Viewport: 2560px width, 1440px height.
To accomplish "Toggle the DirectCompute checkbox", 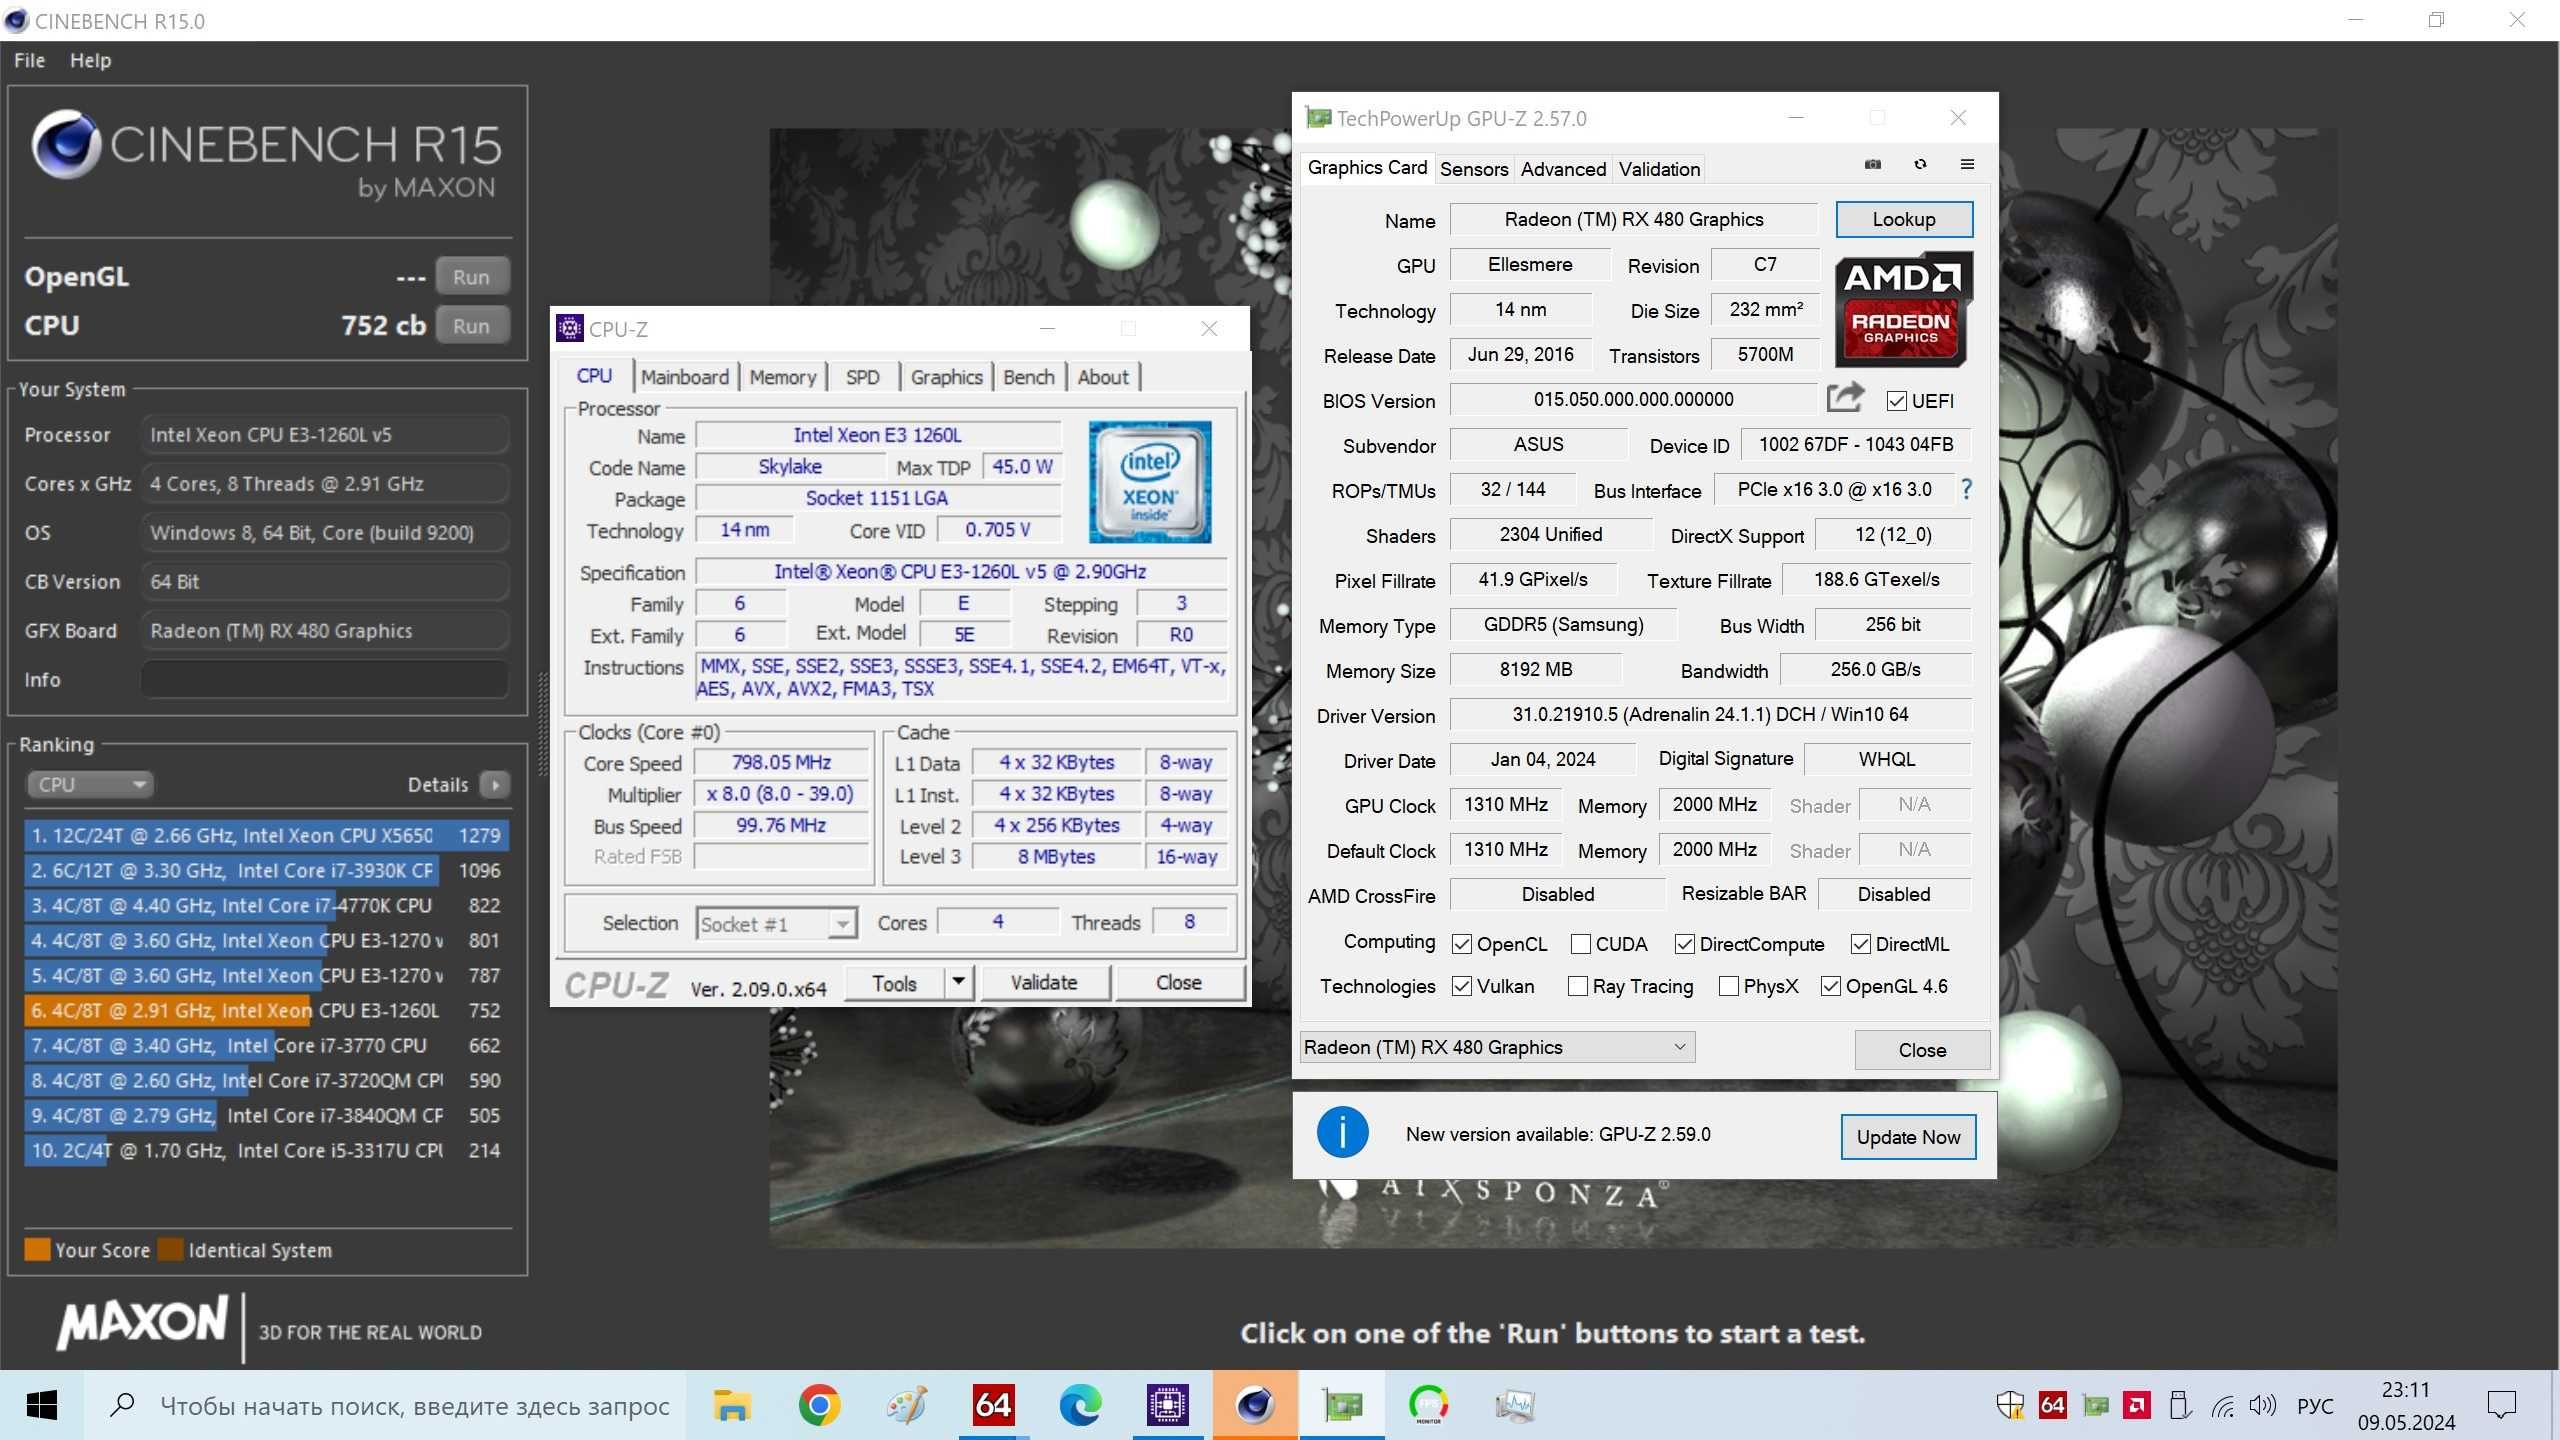I will pos(1685,944).
